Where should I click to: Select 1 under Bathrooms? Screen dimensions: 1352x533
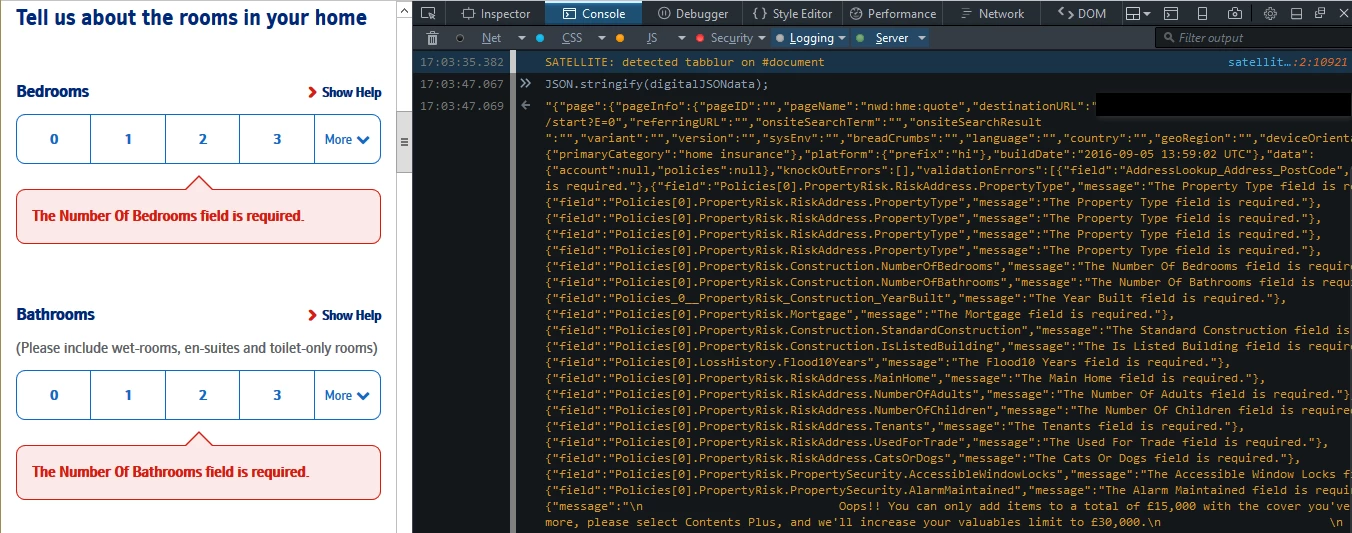[x=128, y=395]
